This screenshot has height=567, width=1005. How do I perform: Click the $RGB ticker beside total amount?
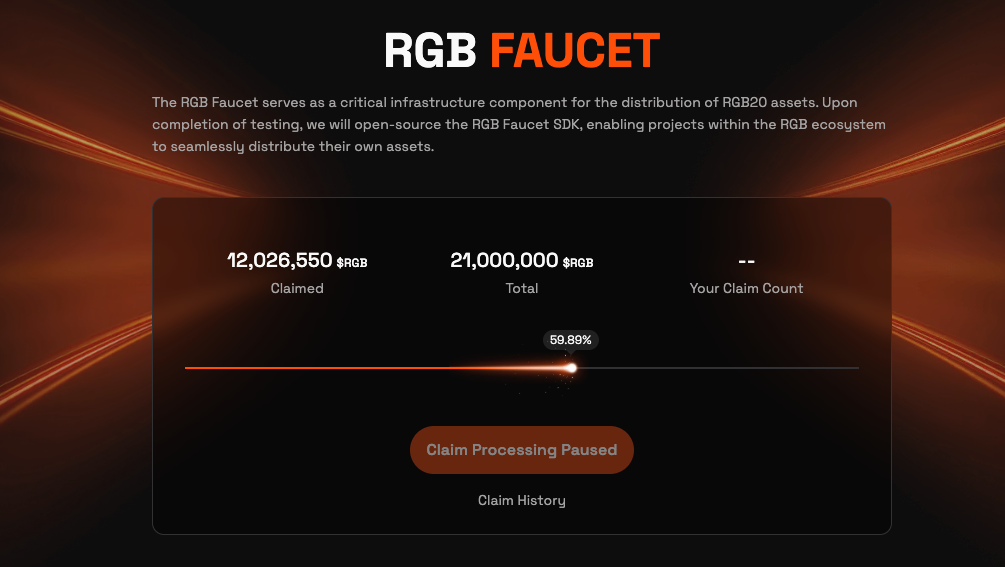point(578,263)
